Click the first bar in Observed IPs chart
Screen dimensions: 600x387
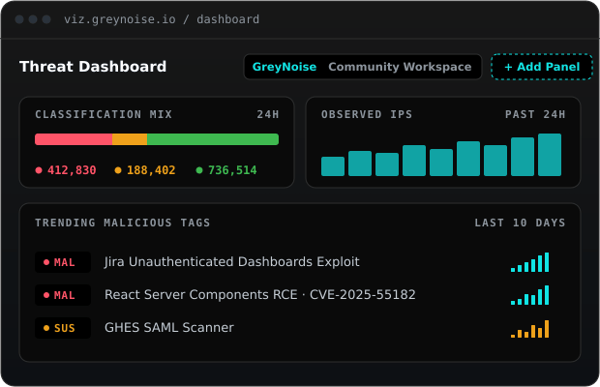(x=333, y=167)
